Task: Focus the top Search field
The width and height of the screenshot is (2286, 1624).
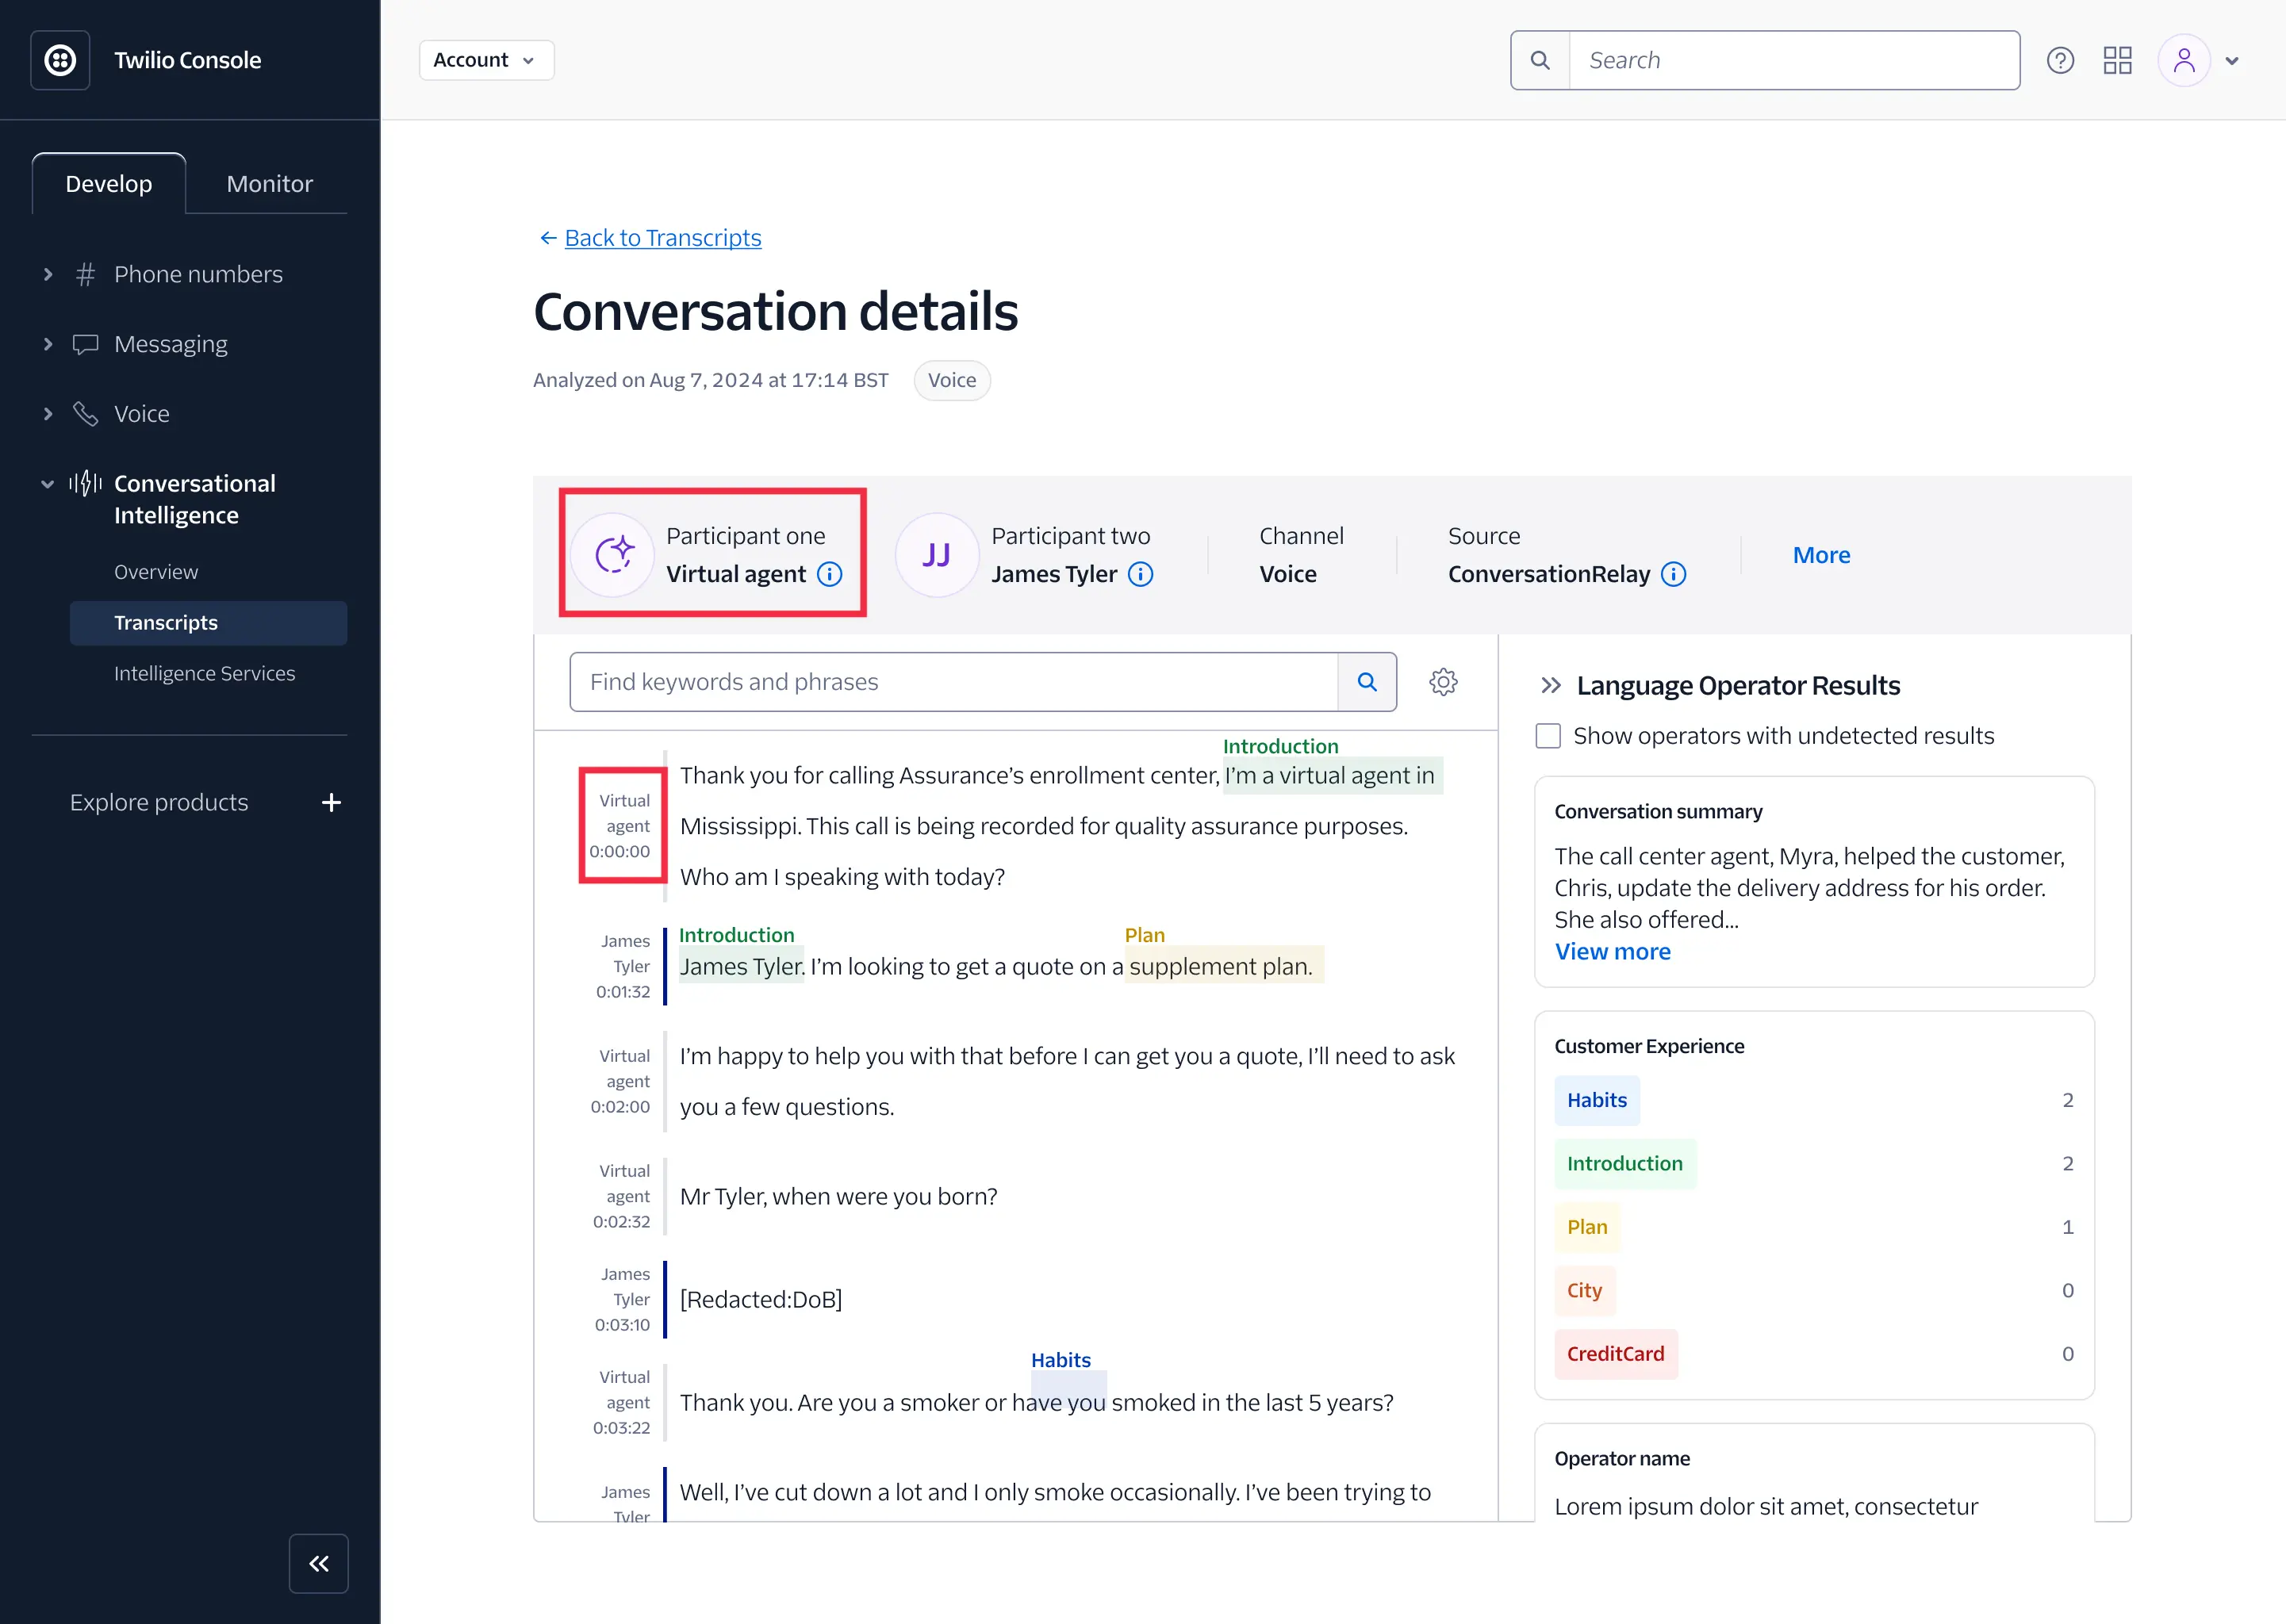Action: click(x=1794, y=61)
